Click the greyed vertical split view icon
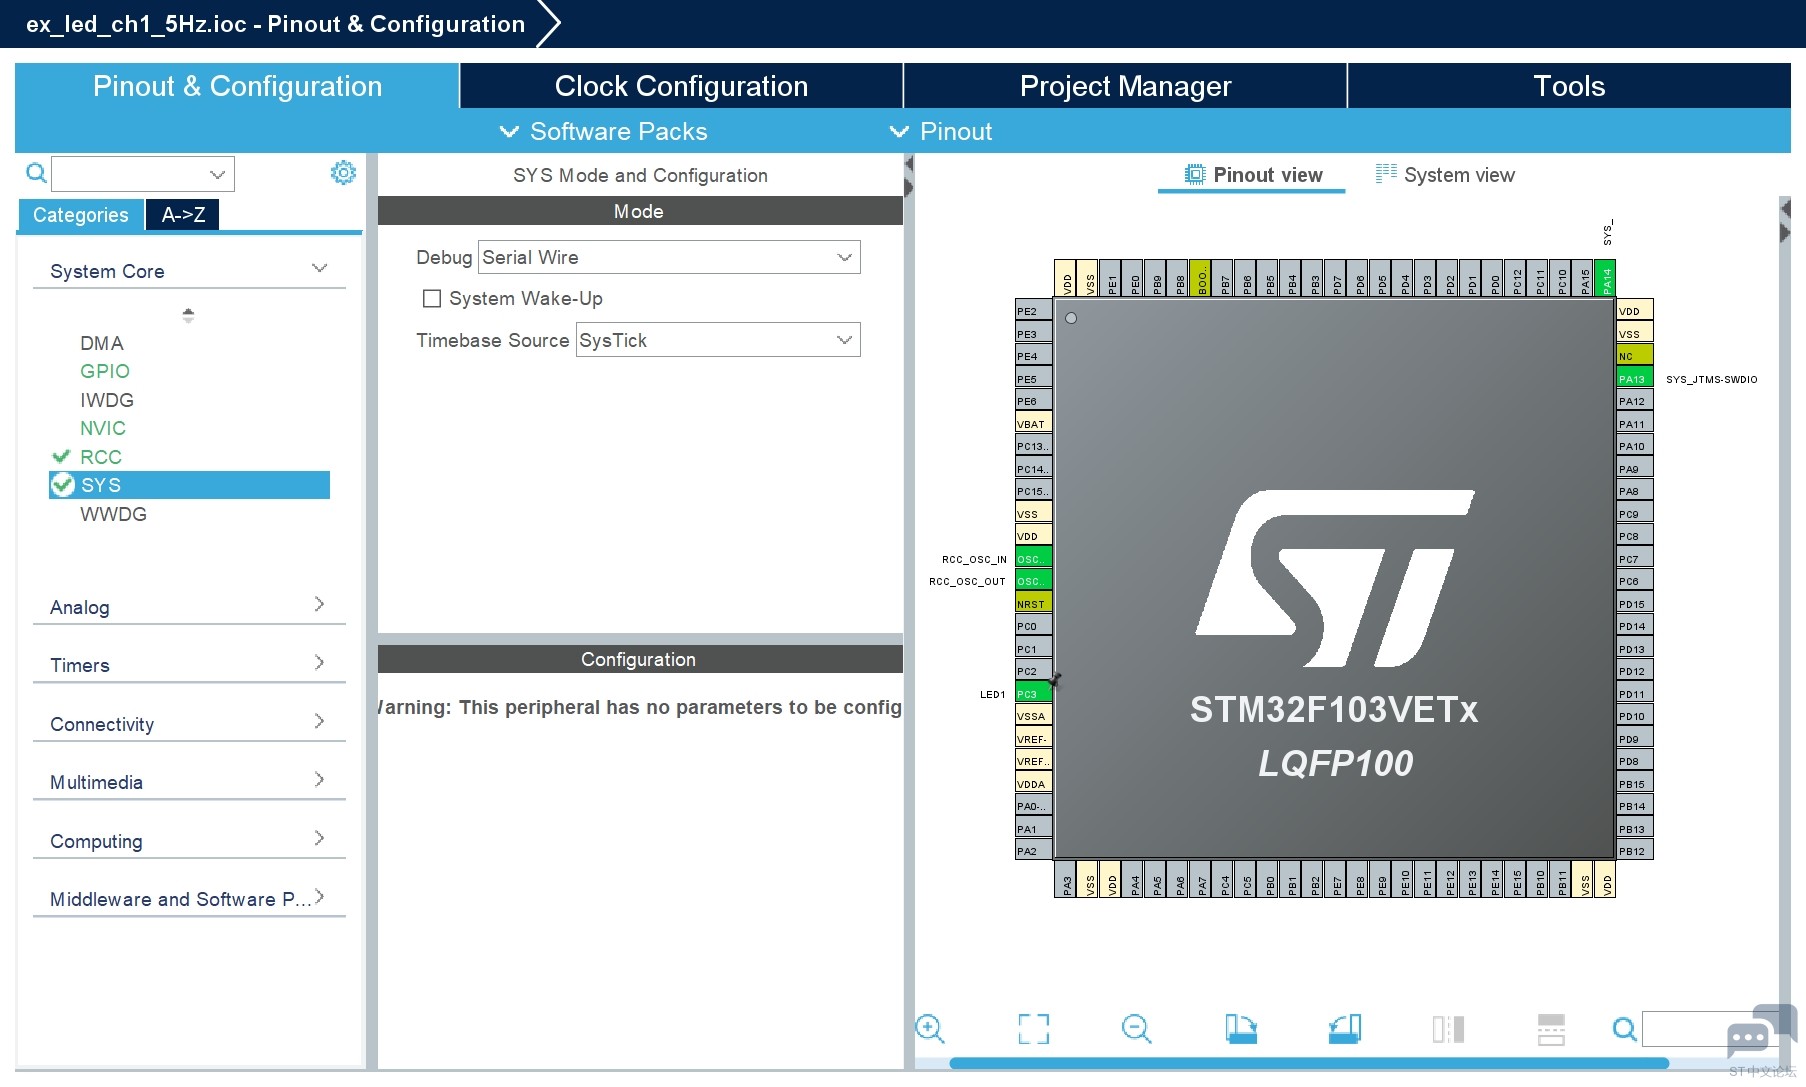 tap(1448, 1028)
